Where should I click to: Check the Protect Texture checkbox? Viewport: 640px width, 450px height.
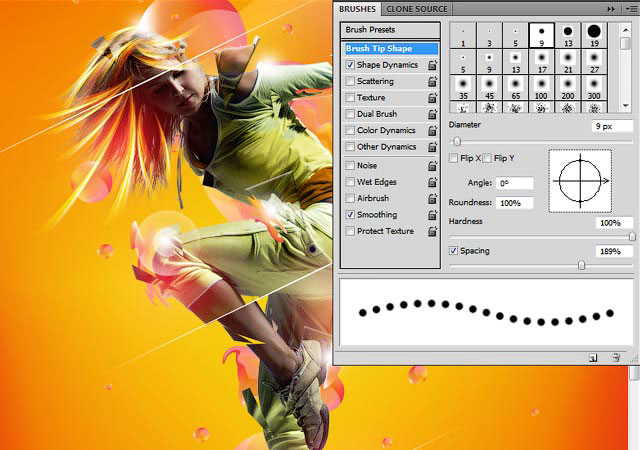[x=350, y=231]
